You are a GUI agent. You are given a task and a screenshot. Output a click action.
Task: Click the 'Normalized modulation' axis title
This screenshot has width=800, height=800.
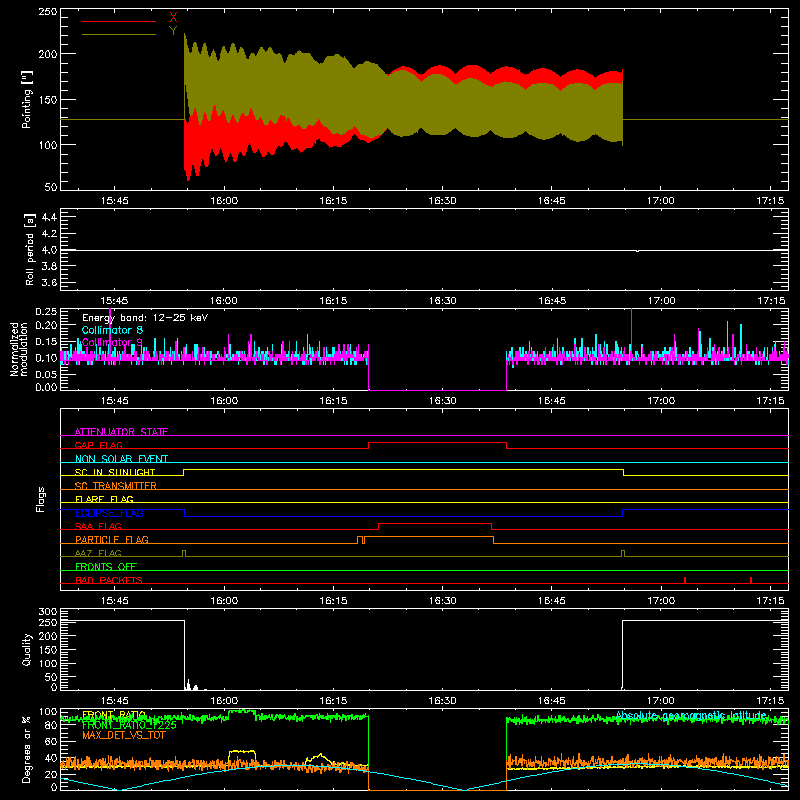(18, 349)
